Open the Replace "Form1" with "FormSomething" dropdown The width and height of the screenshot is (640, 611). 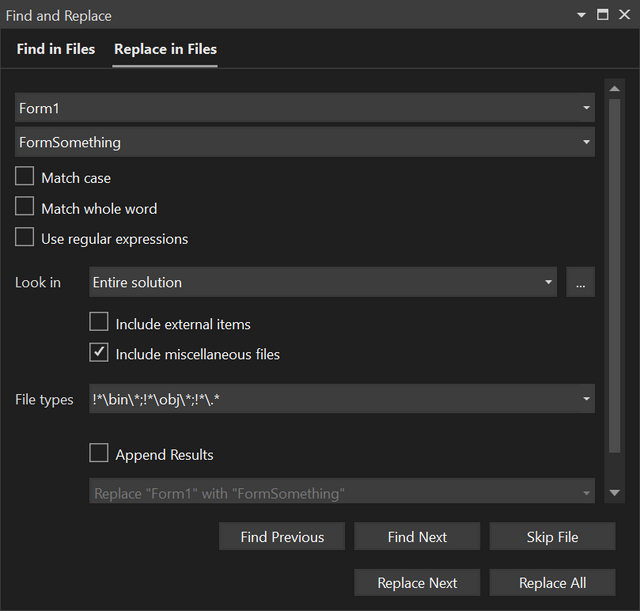342,491
